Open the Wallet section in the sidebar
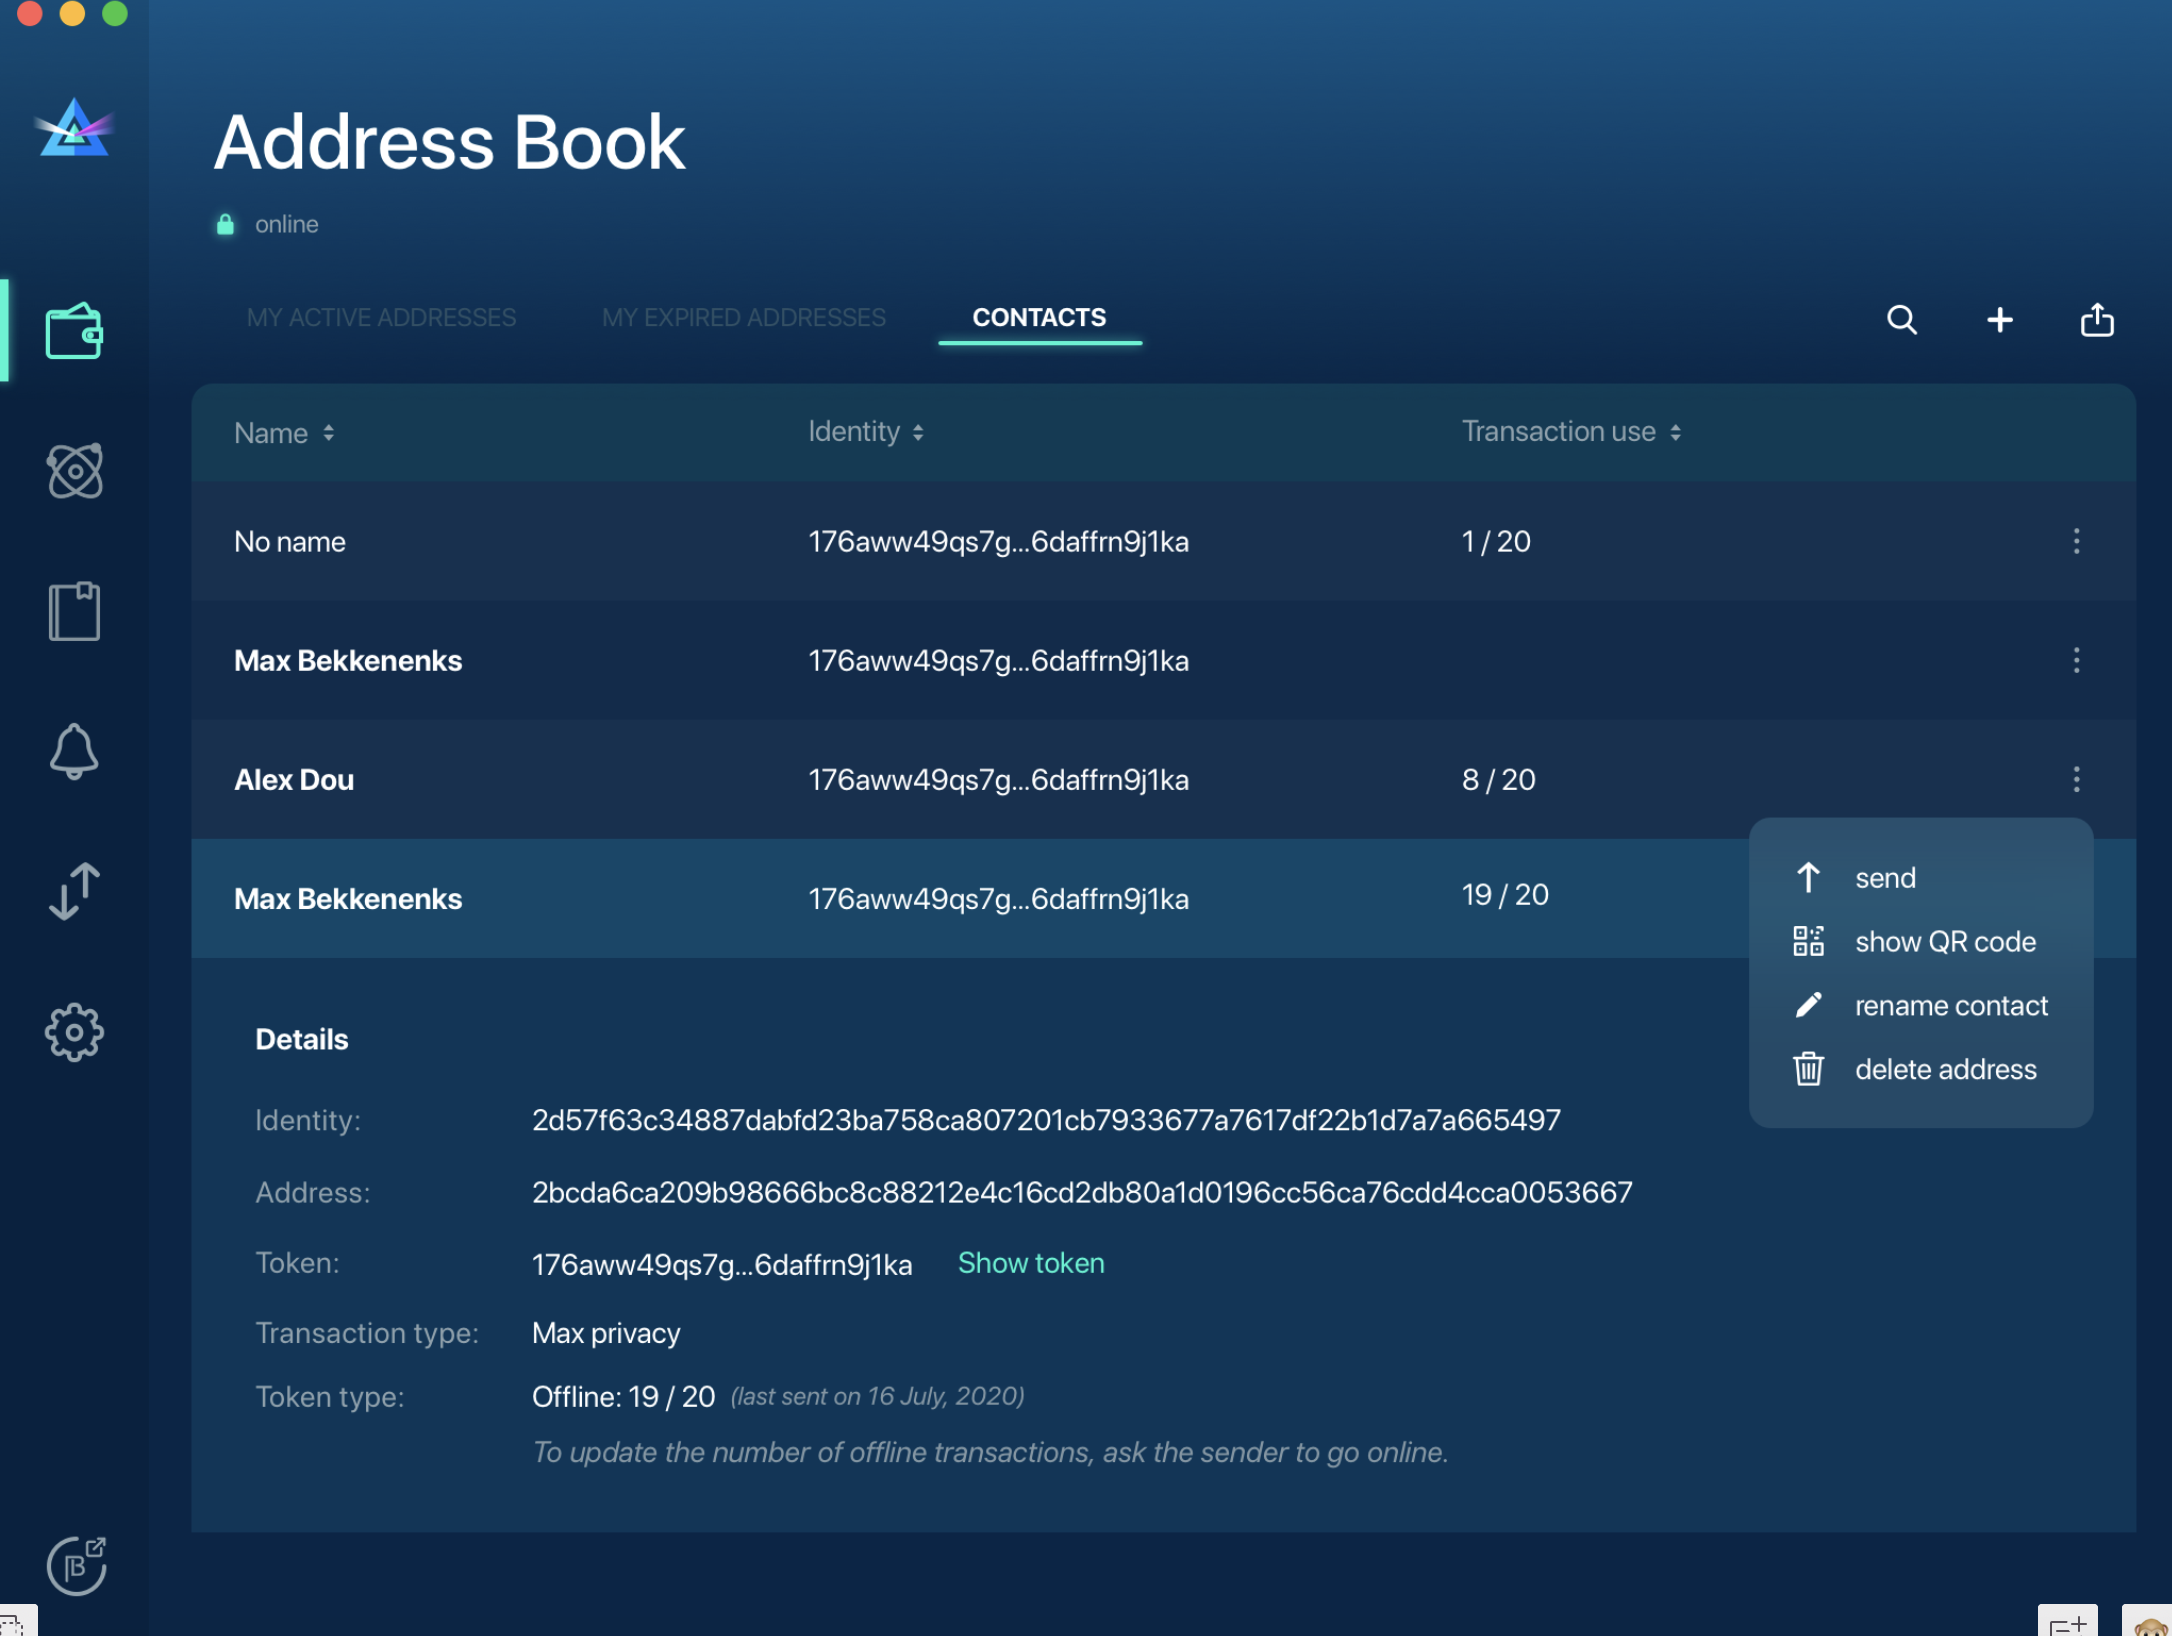 (75, 330)
